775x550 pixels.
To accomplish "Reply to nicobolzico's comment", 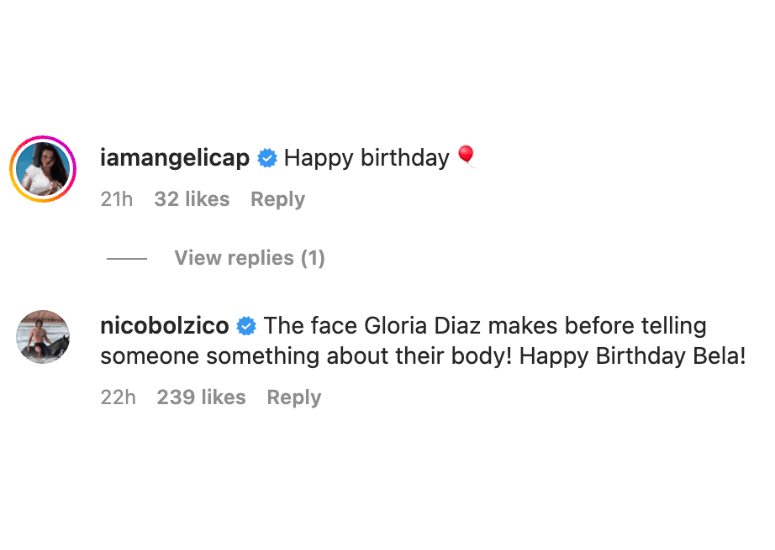I will (293, 397).
